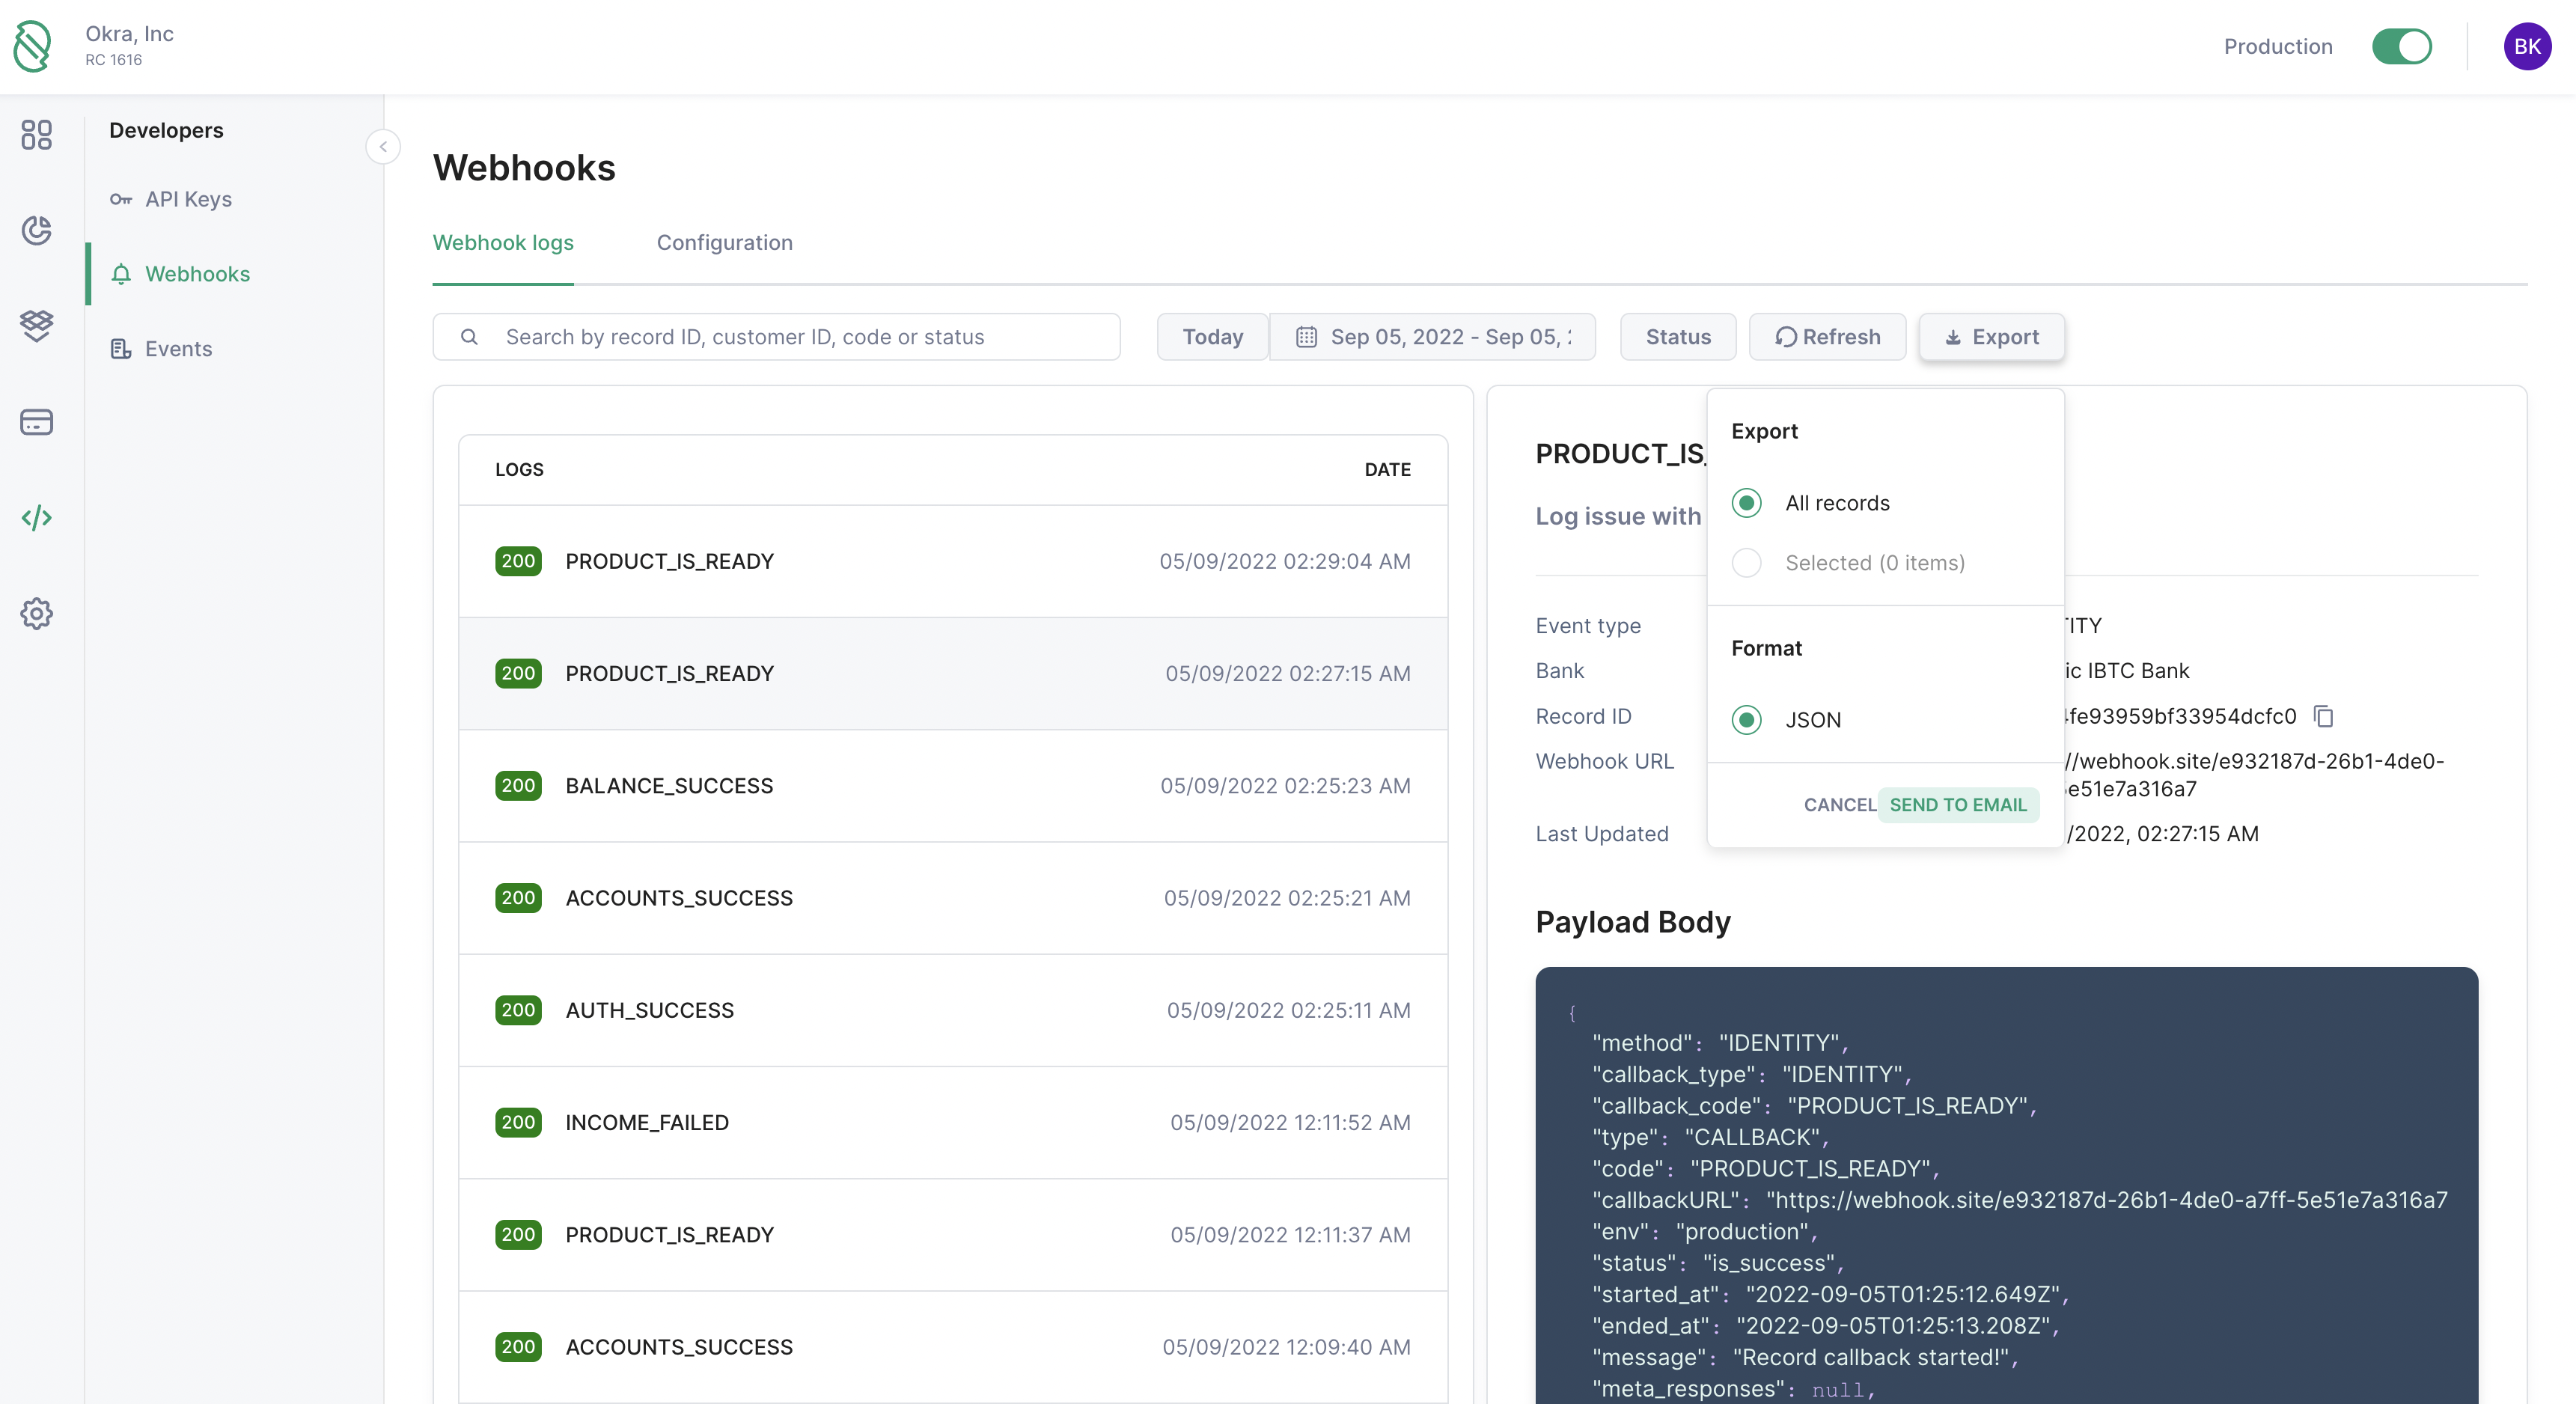Open the settings gear in sidebar

coord(36,613)
